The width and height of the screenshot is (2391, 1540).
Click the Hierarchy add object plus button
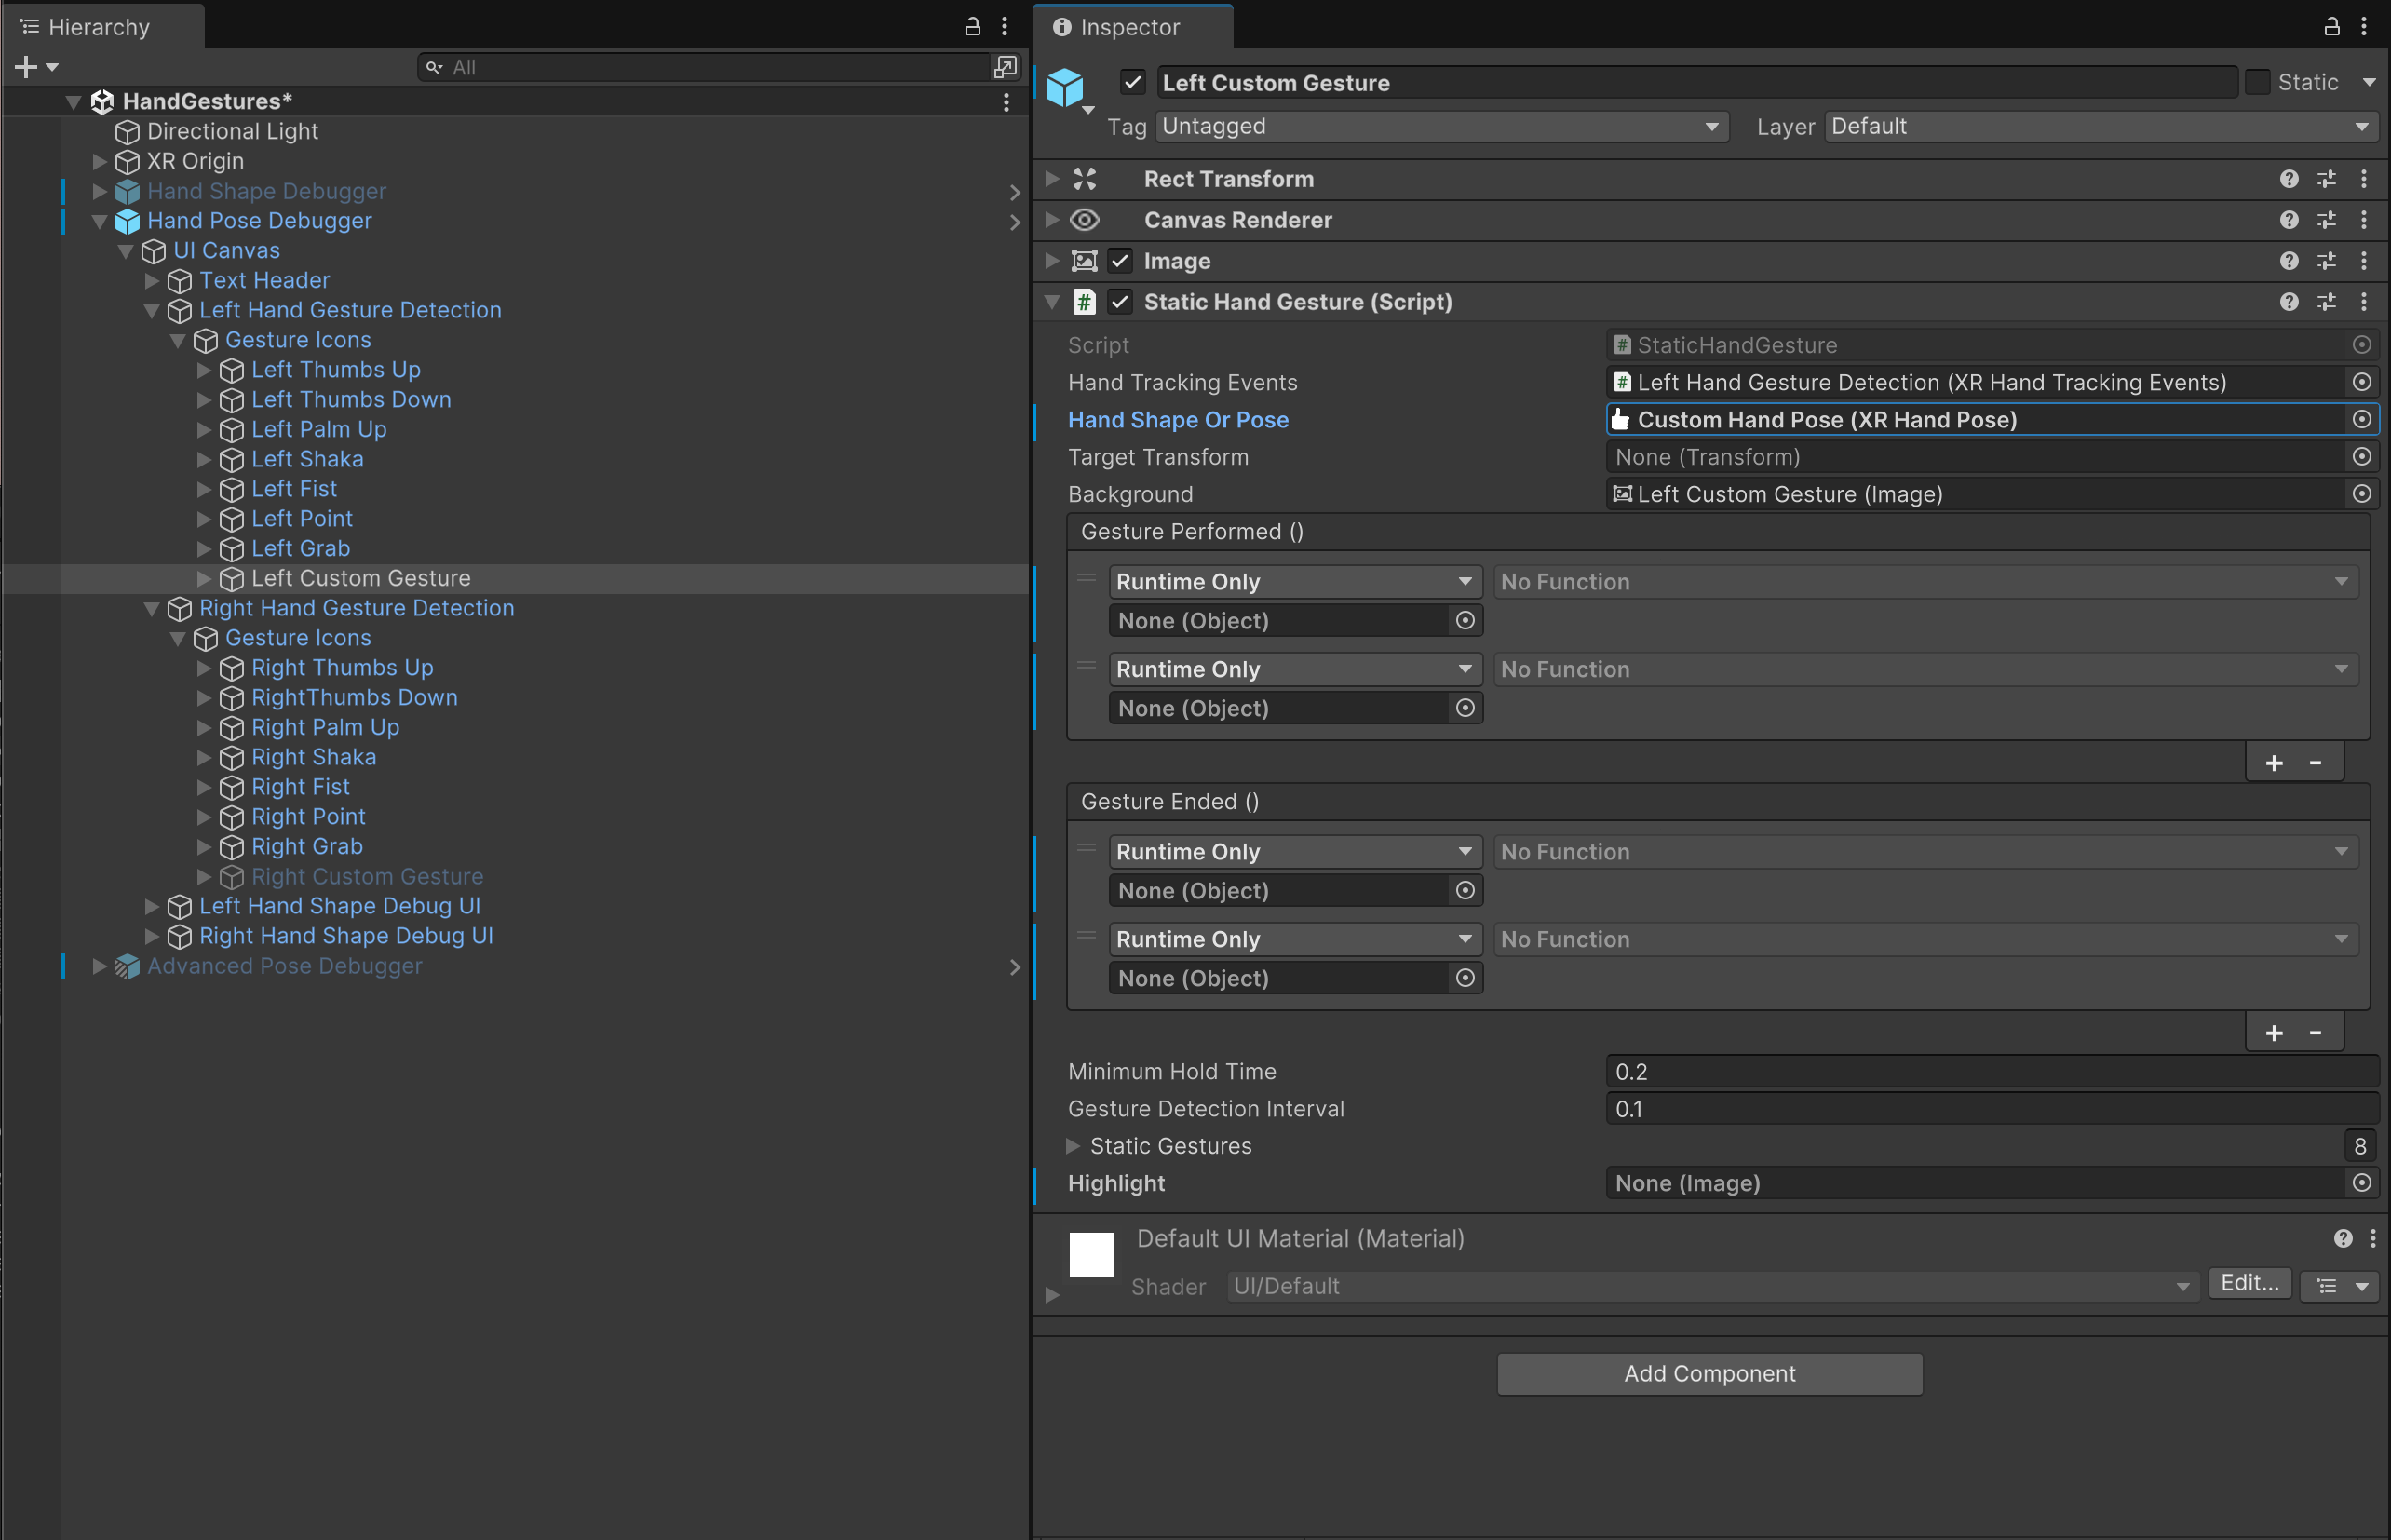[27, 67]
